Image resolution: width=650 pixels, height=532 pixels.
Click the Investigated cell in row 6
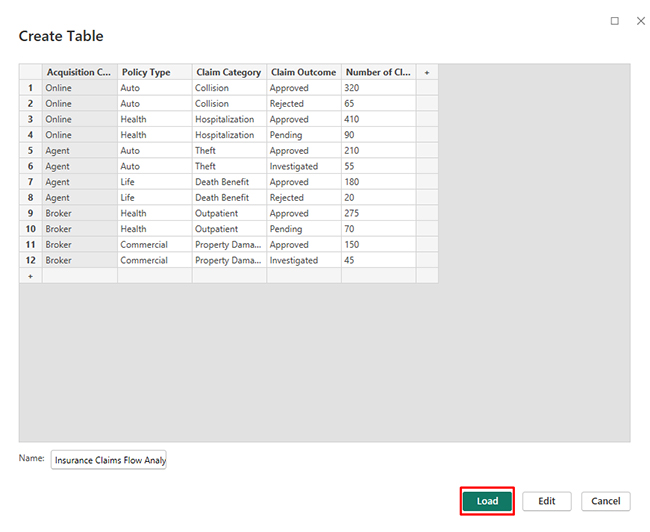point(303,166)
